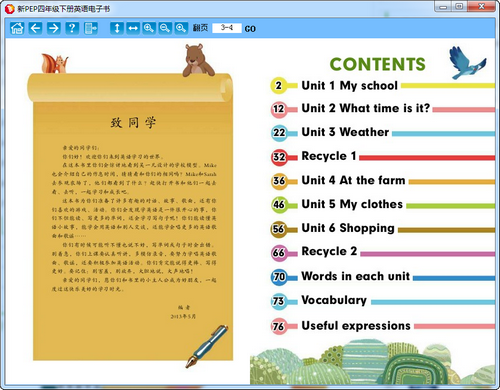Click the page number input field
Viewport: 500px width, 390px height.
[227, 28]
